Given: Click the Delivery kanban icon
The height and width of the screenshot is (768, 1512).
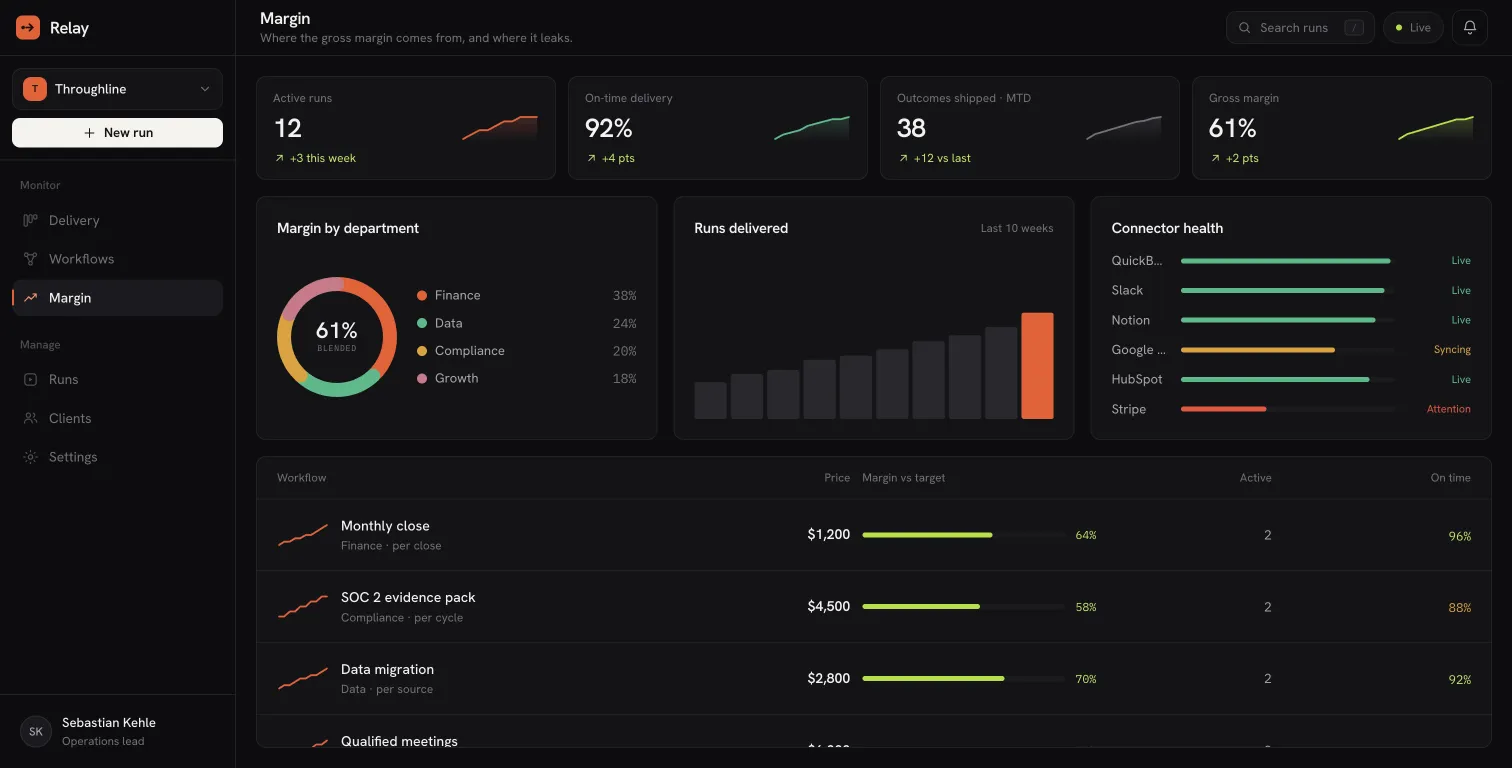Looking at the screenshot, I should (x=30, y=220).
